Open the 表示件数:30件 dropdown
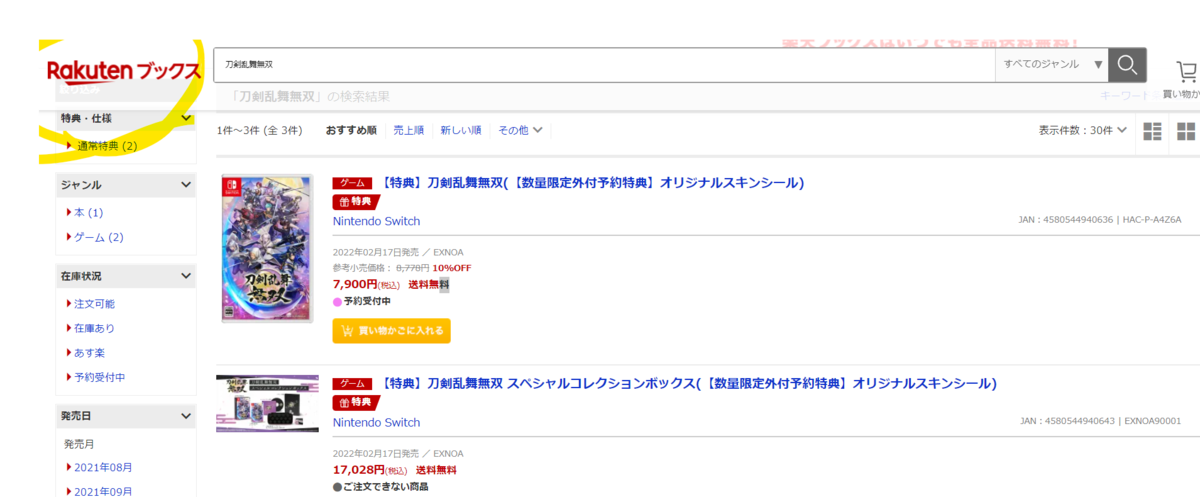1200x497 pixels. tap(1083, 130)
